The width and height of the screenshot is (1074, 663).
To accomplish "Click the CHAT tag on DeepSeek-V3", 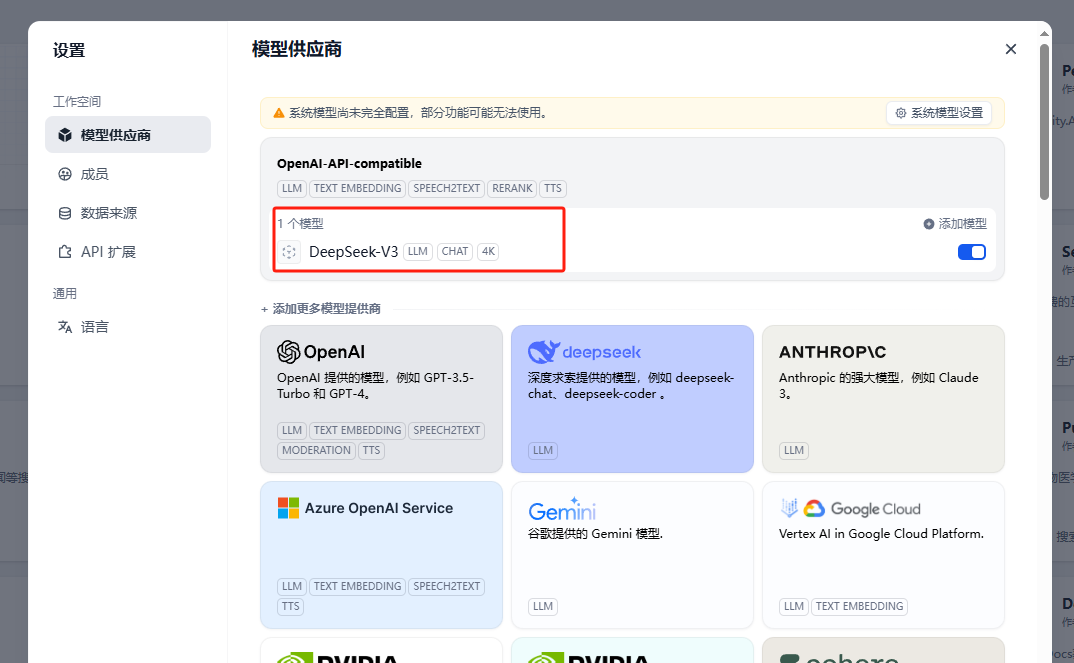I will tap(455, 251).
